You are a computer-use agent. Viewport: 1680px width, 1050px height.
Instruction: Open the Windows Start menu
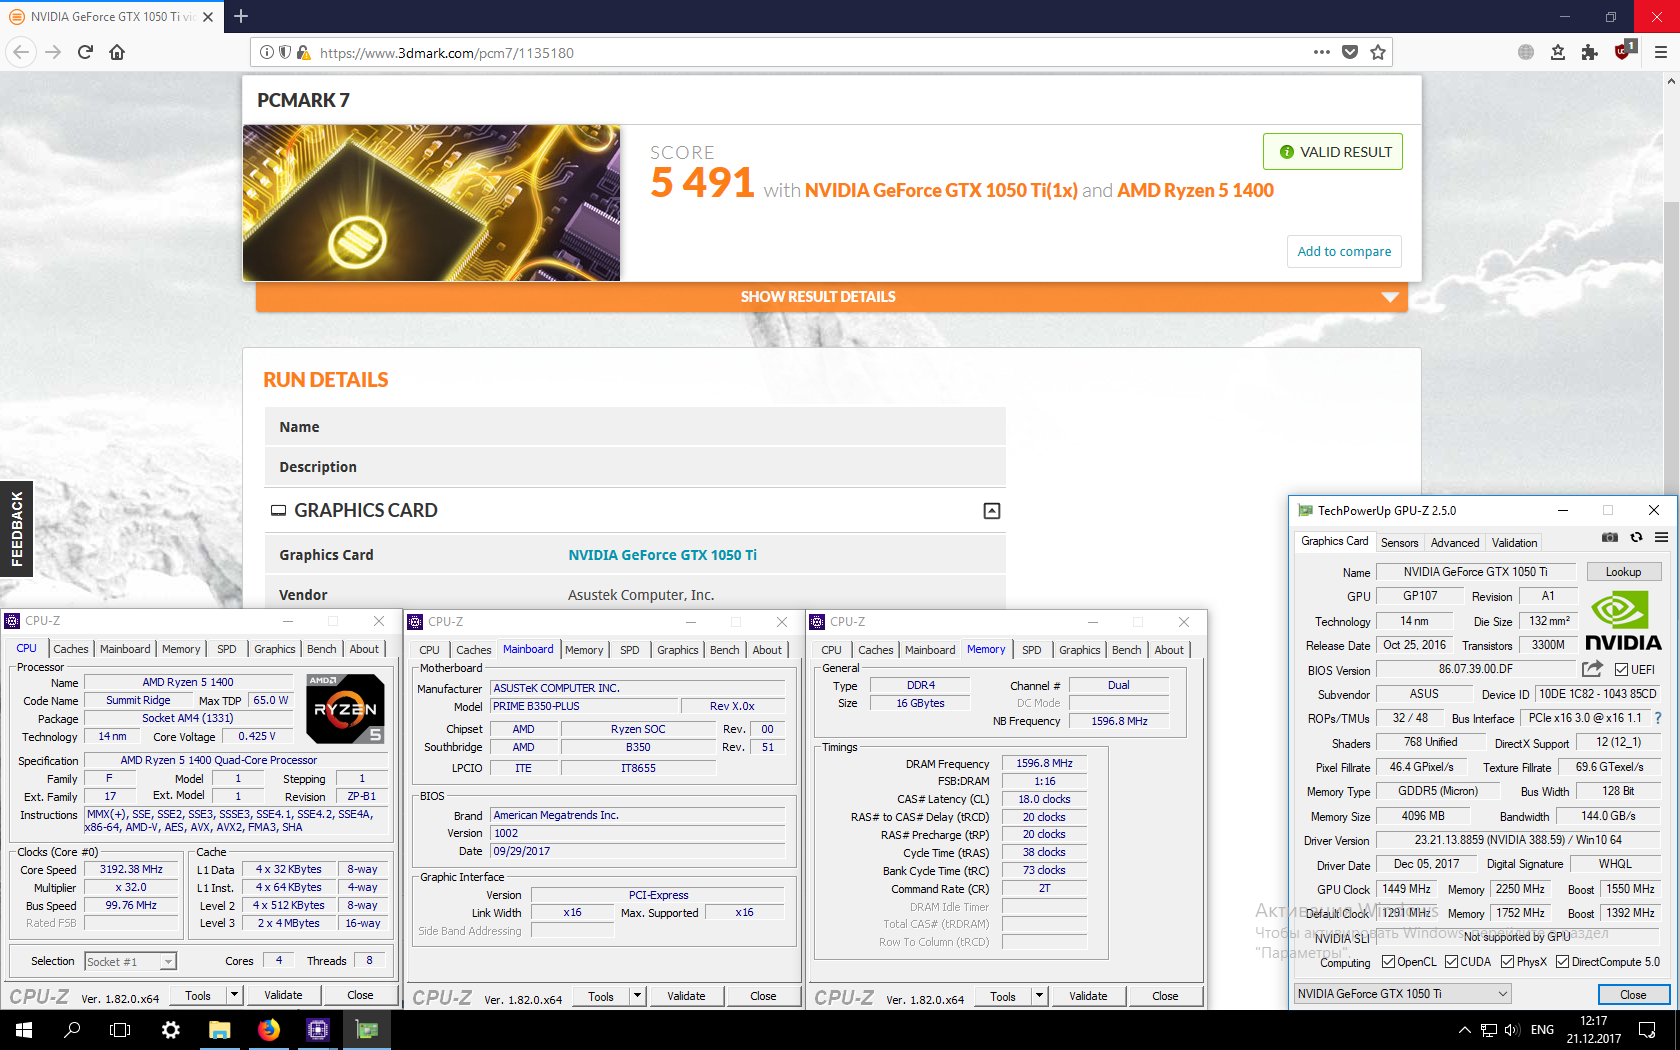coord(24,1029)
